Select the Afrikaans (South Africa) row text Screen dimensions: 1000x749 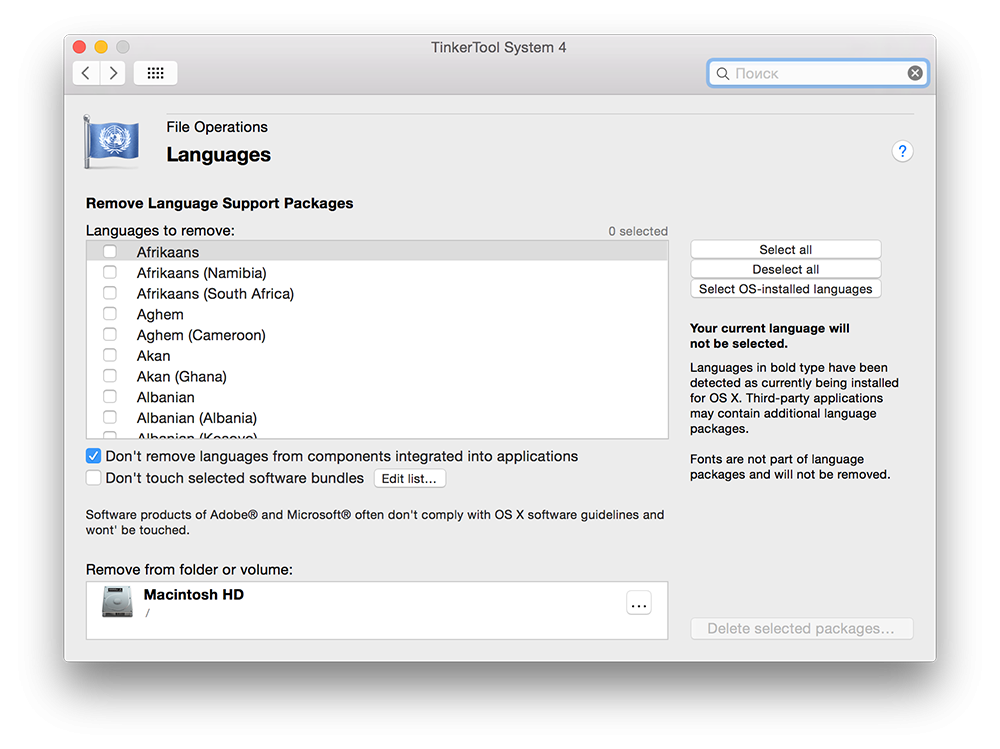click(216, 294)
